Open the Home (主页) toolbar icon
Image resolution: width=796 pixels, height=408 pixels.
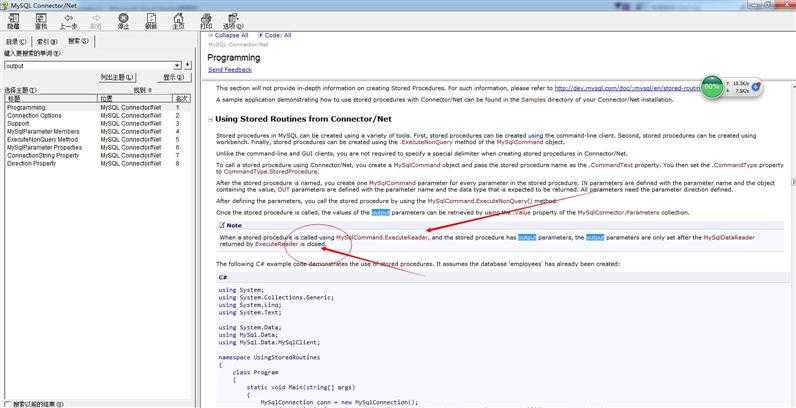(x=178, y=21)
